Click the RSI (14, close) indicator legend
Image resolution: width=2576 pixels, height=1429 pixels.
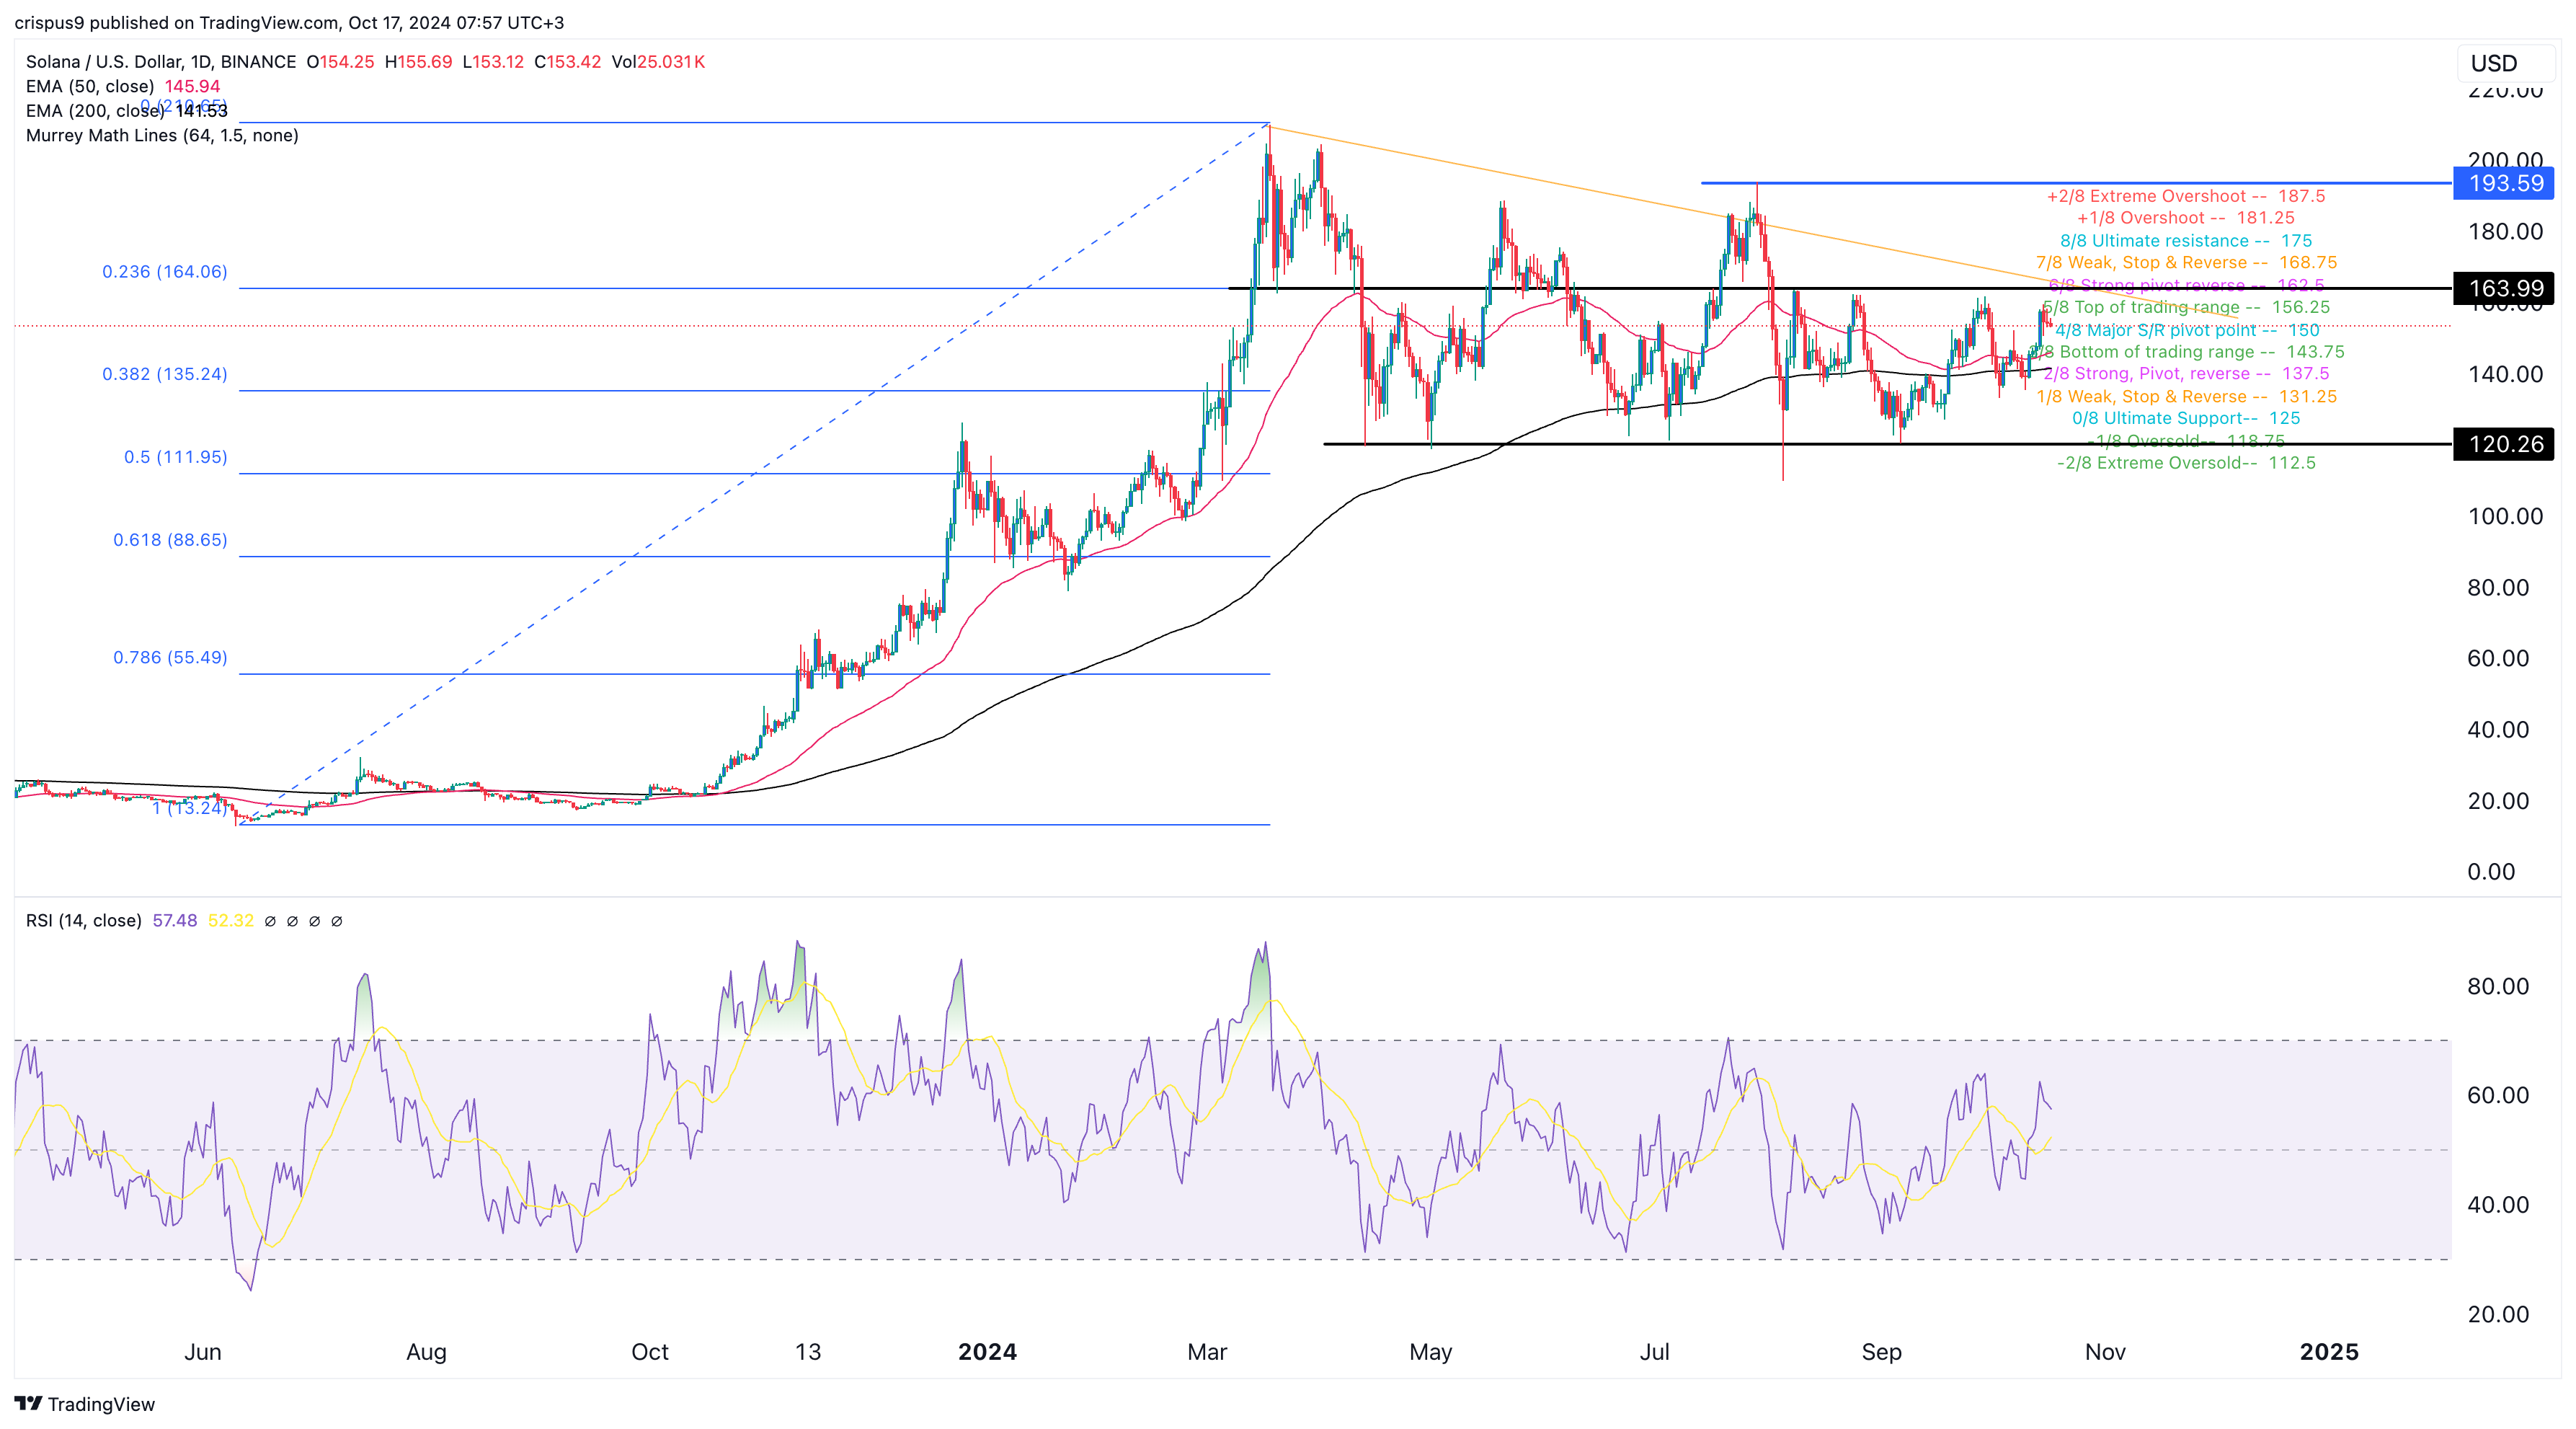tap(84, 920)
